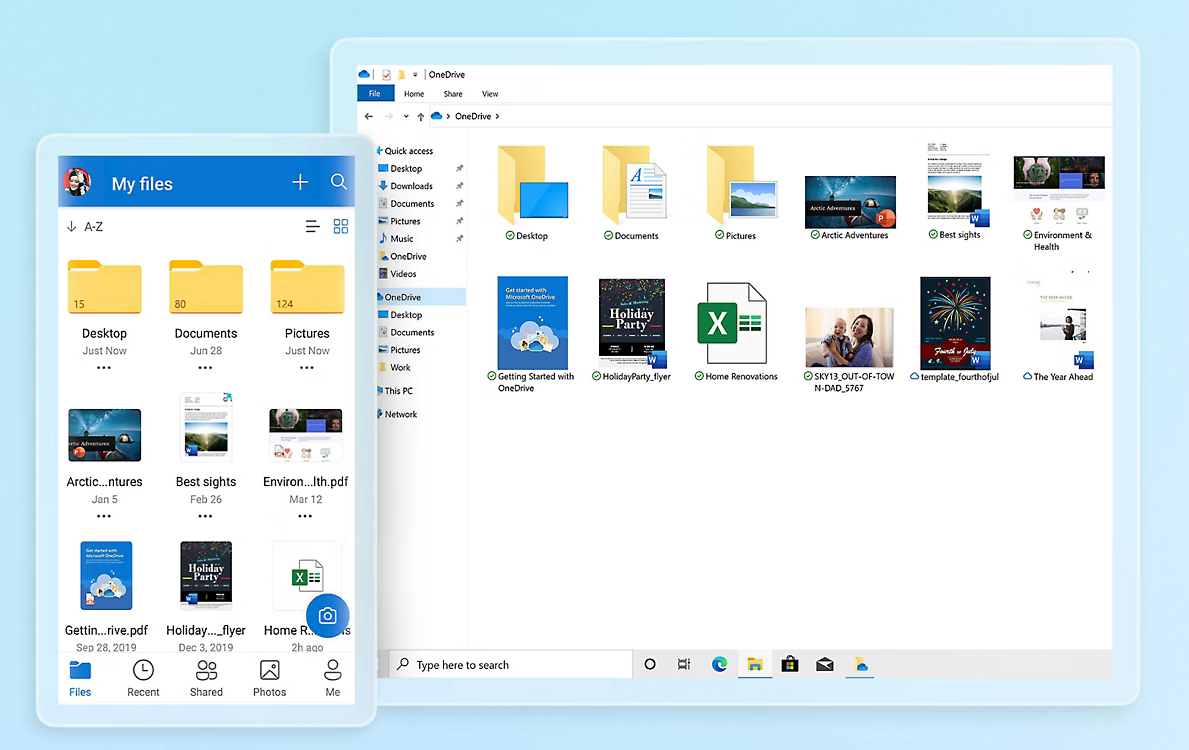Expand chevron after OneDrive in address bar
1189x750 pixels.
pos(497,116)
